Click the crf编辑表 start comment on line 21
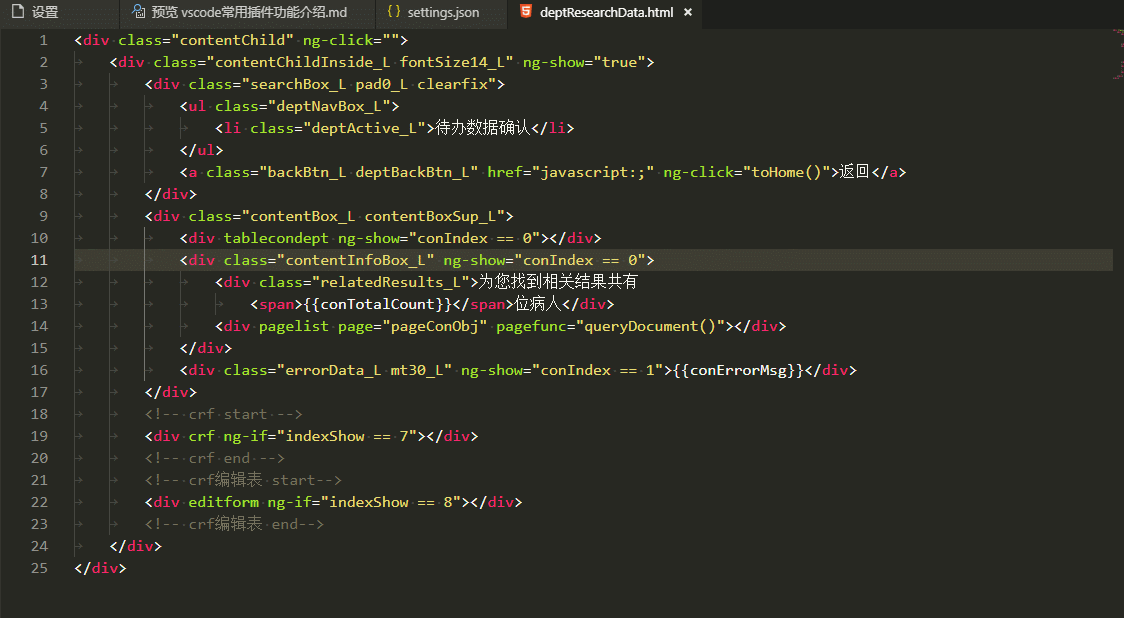 (243, 480)
